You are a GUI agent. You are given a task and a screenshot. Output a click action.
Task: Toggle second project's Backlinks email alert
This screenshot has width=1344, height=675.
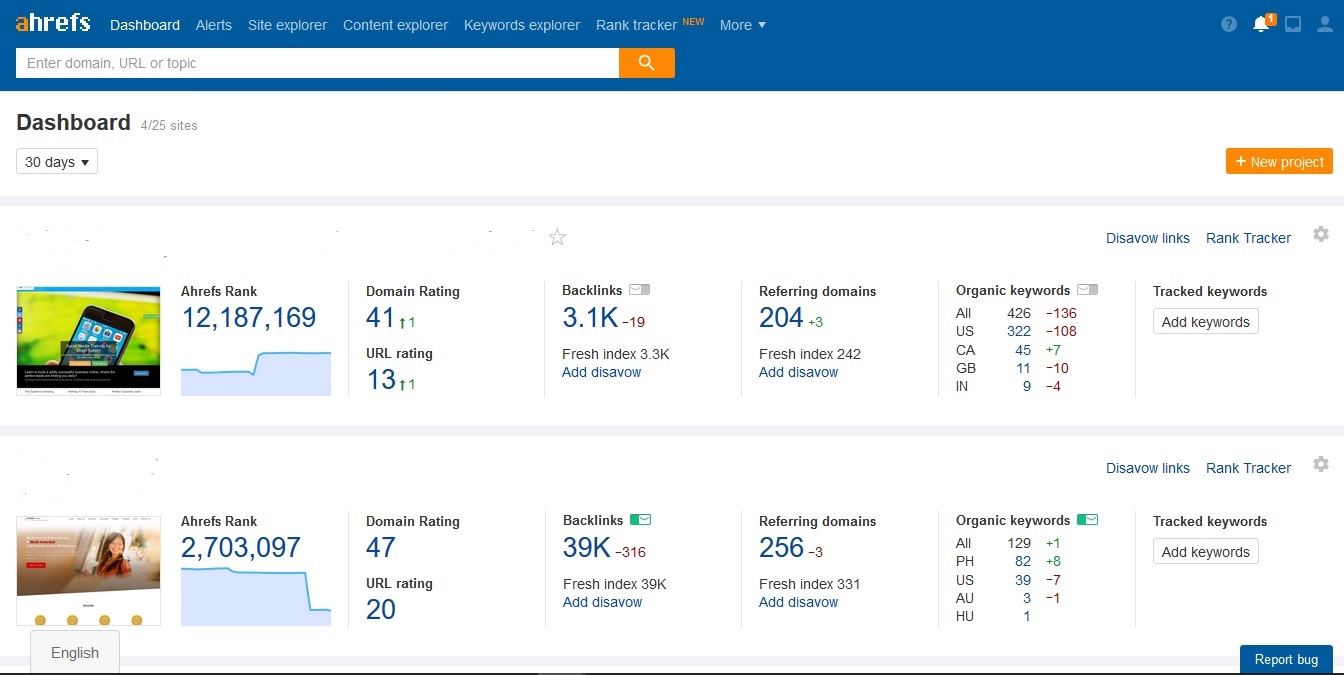[x=640, y=520]
